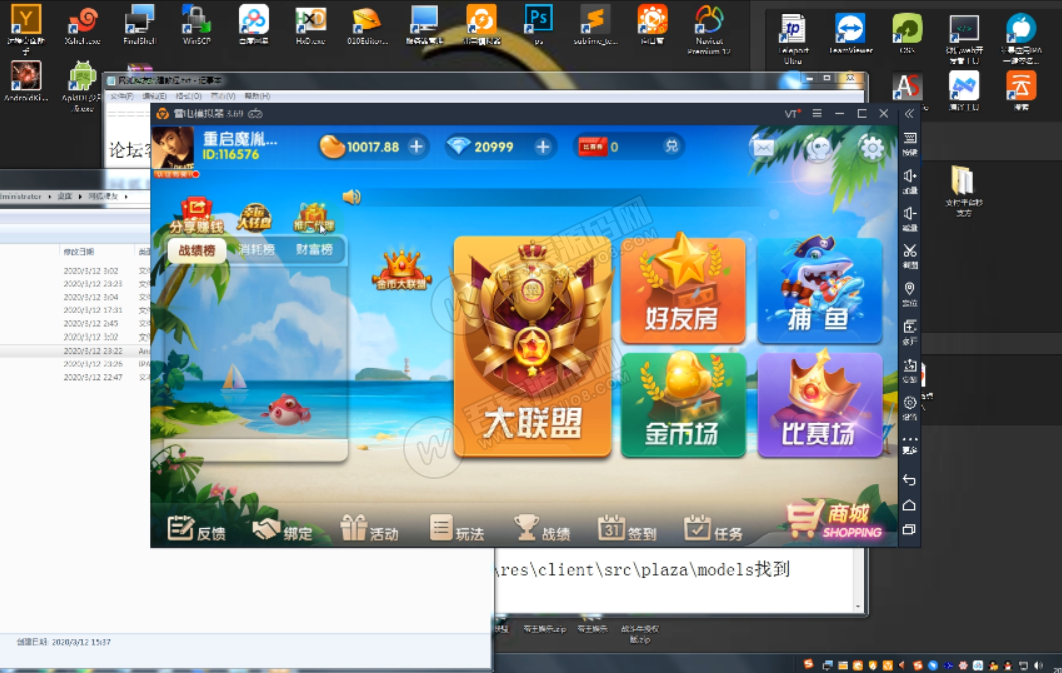
Task: Open the sublime text desktop shortcut
Action: click(x=595, y=24)
